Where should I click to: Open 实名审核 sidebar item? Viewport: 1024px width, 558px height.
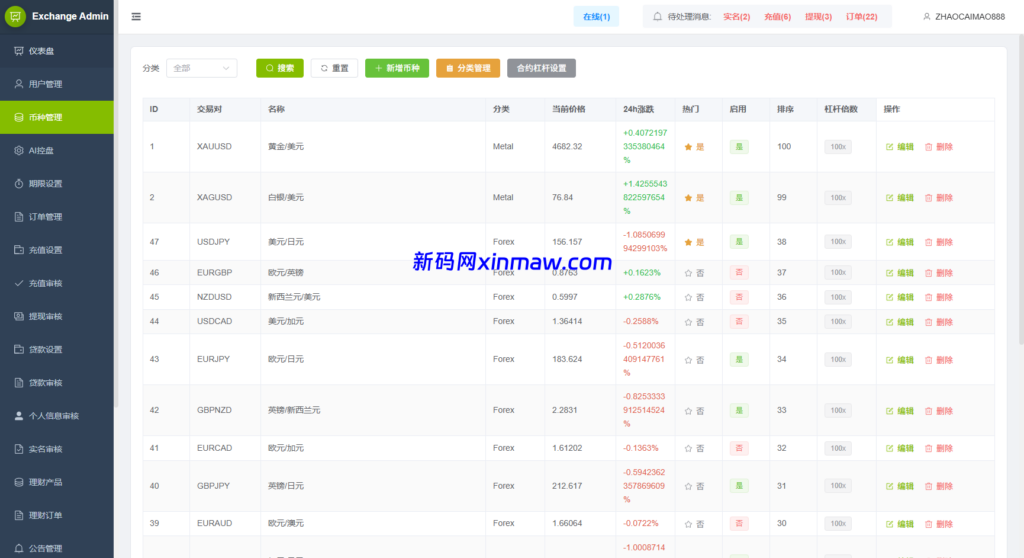pyautogui.click(x=57, y=449)
